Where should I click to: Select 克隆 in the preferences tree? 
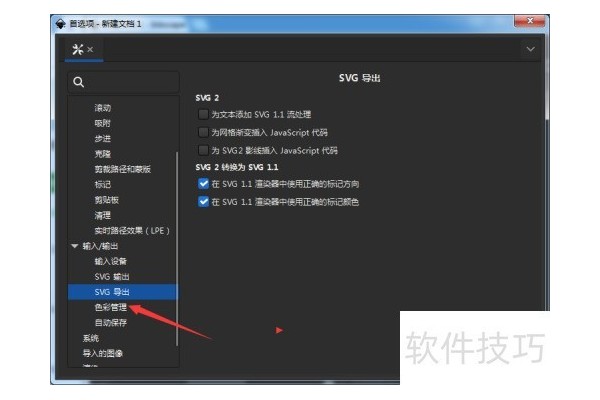click(103, 154)
